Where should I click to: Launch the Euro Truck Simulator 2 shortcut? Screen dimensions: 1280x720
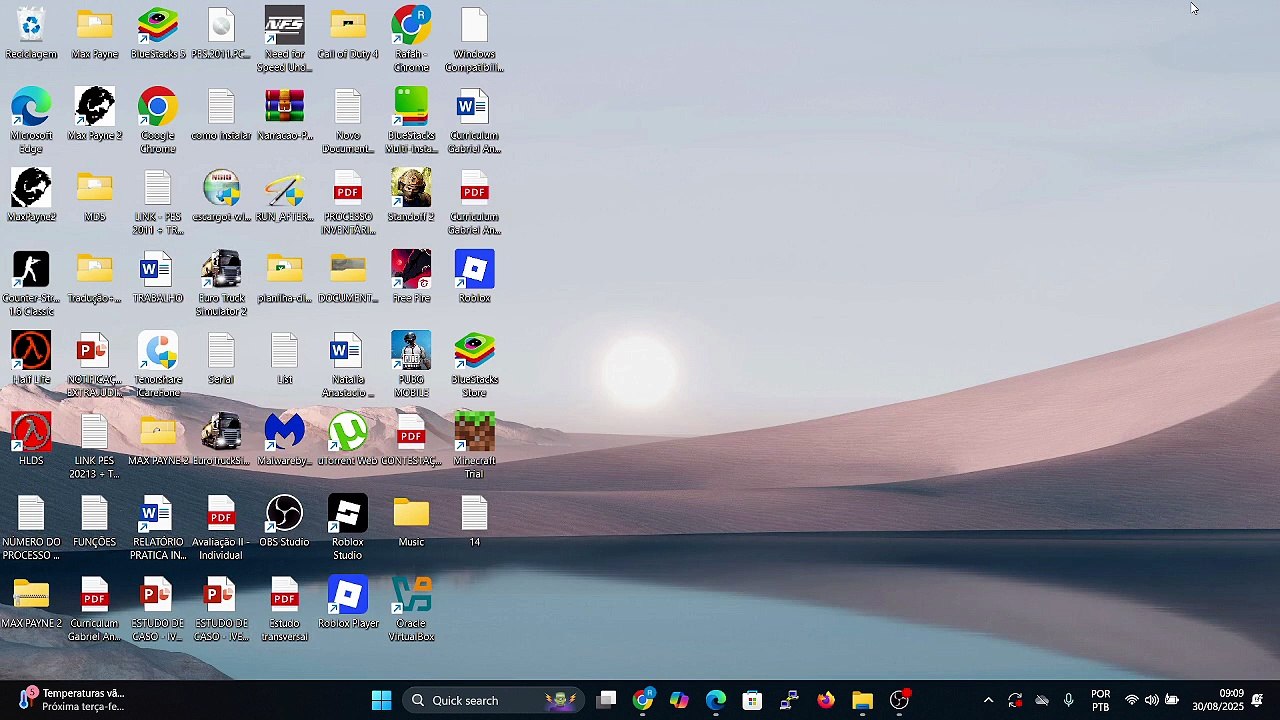221,284
